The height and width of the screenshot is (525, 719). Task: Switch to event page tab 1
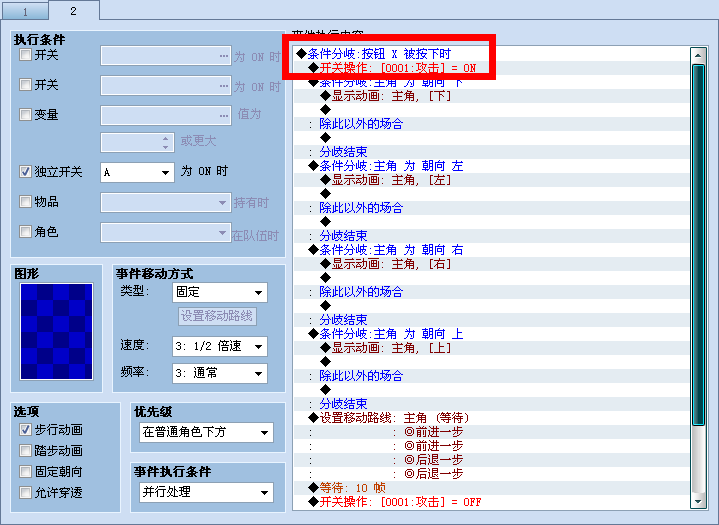click(25, 11)
